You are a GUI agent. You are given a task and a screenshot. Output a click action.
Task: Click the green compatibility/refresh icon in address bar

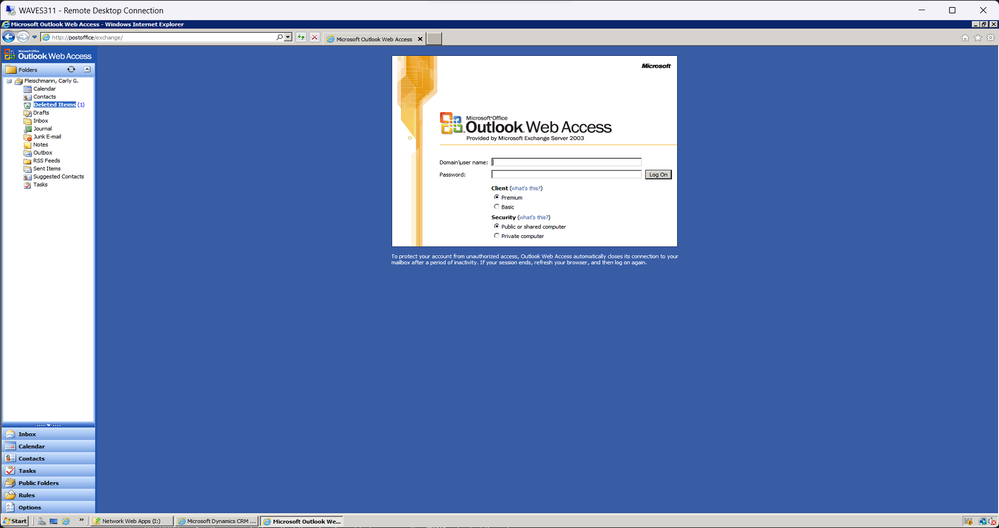(x=301, y=38)
